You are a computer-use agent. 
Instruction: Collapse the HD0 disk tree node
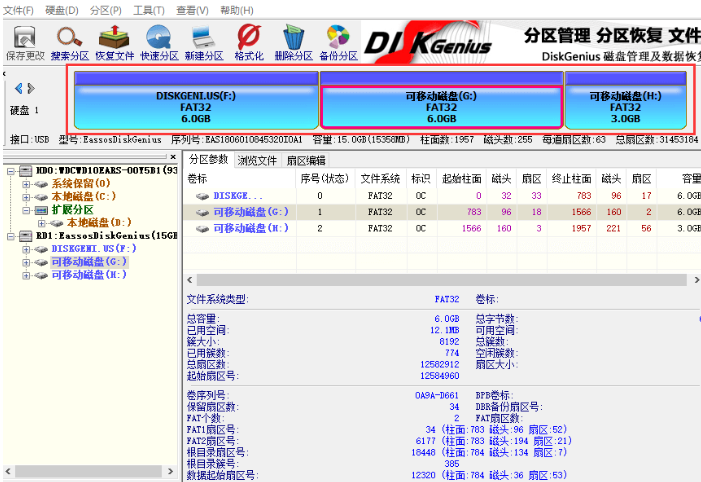point(11,171)
